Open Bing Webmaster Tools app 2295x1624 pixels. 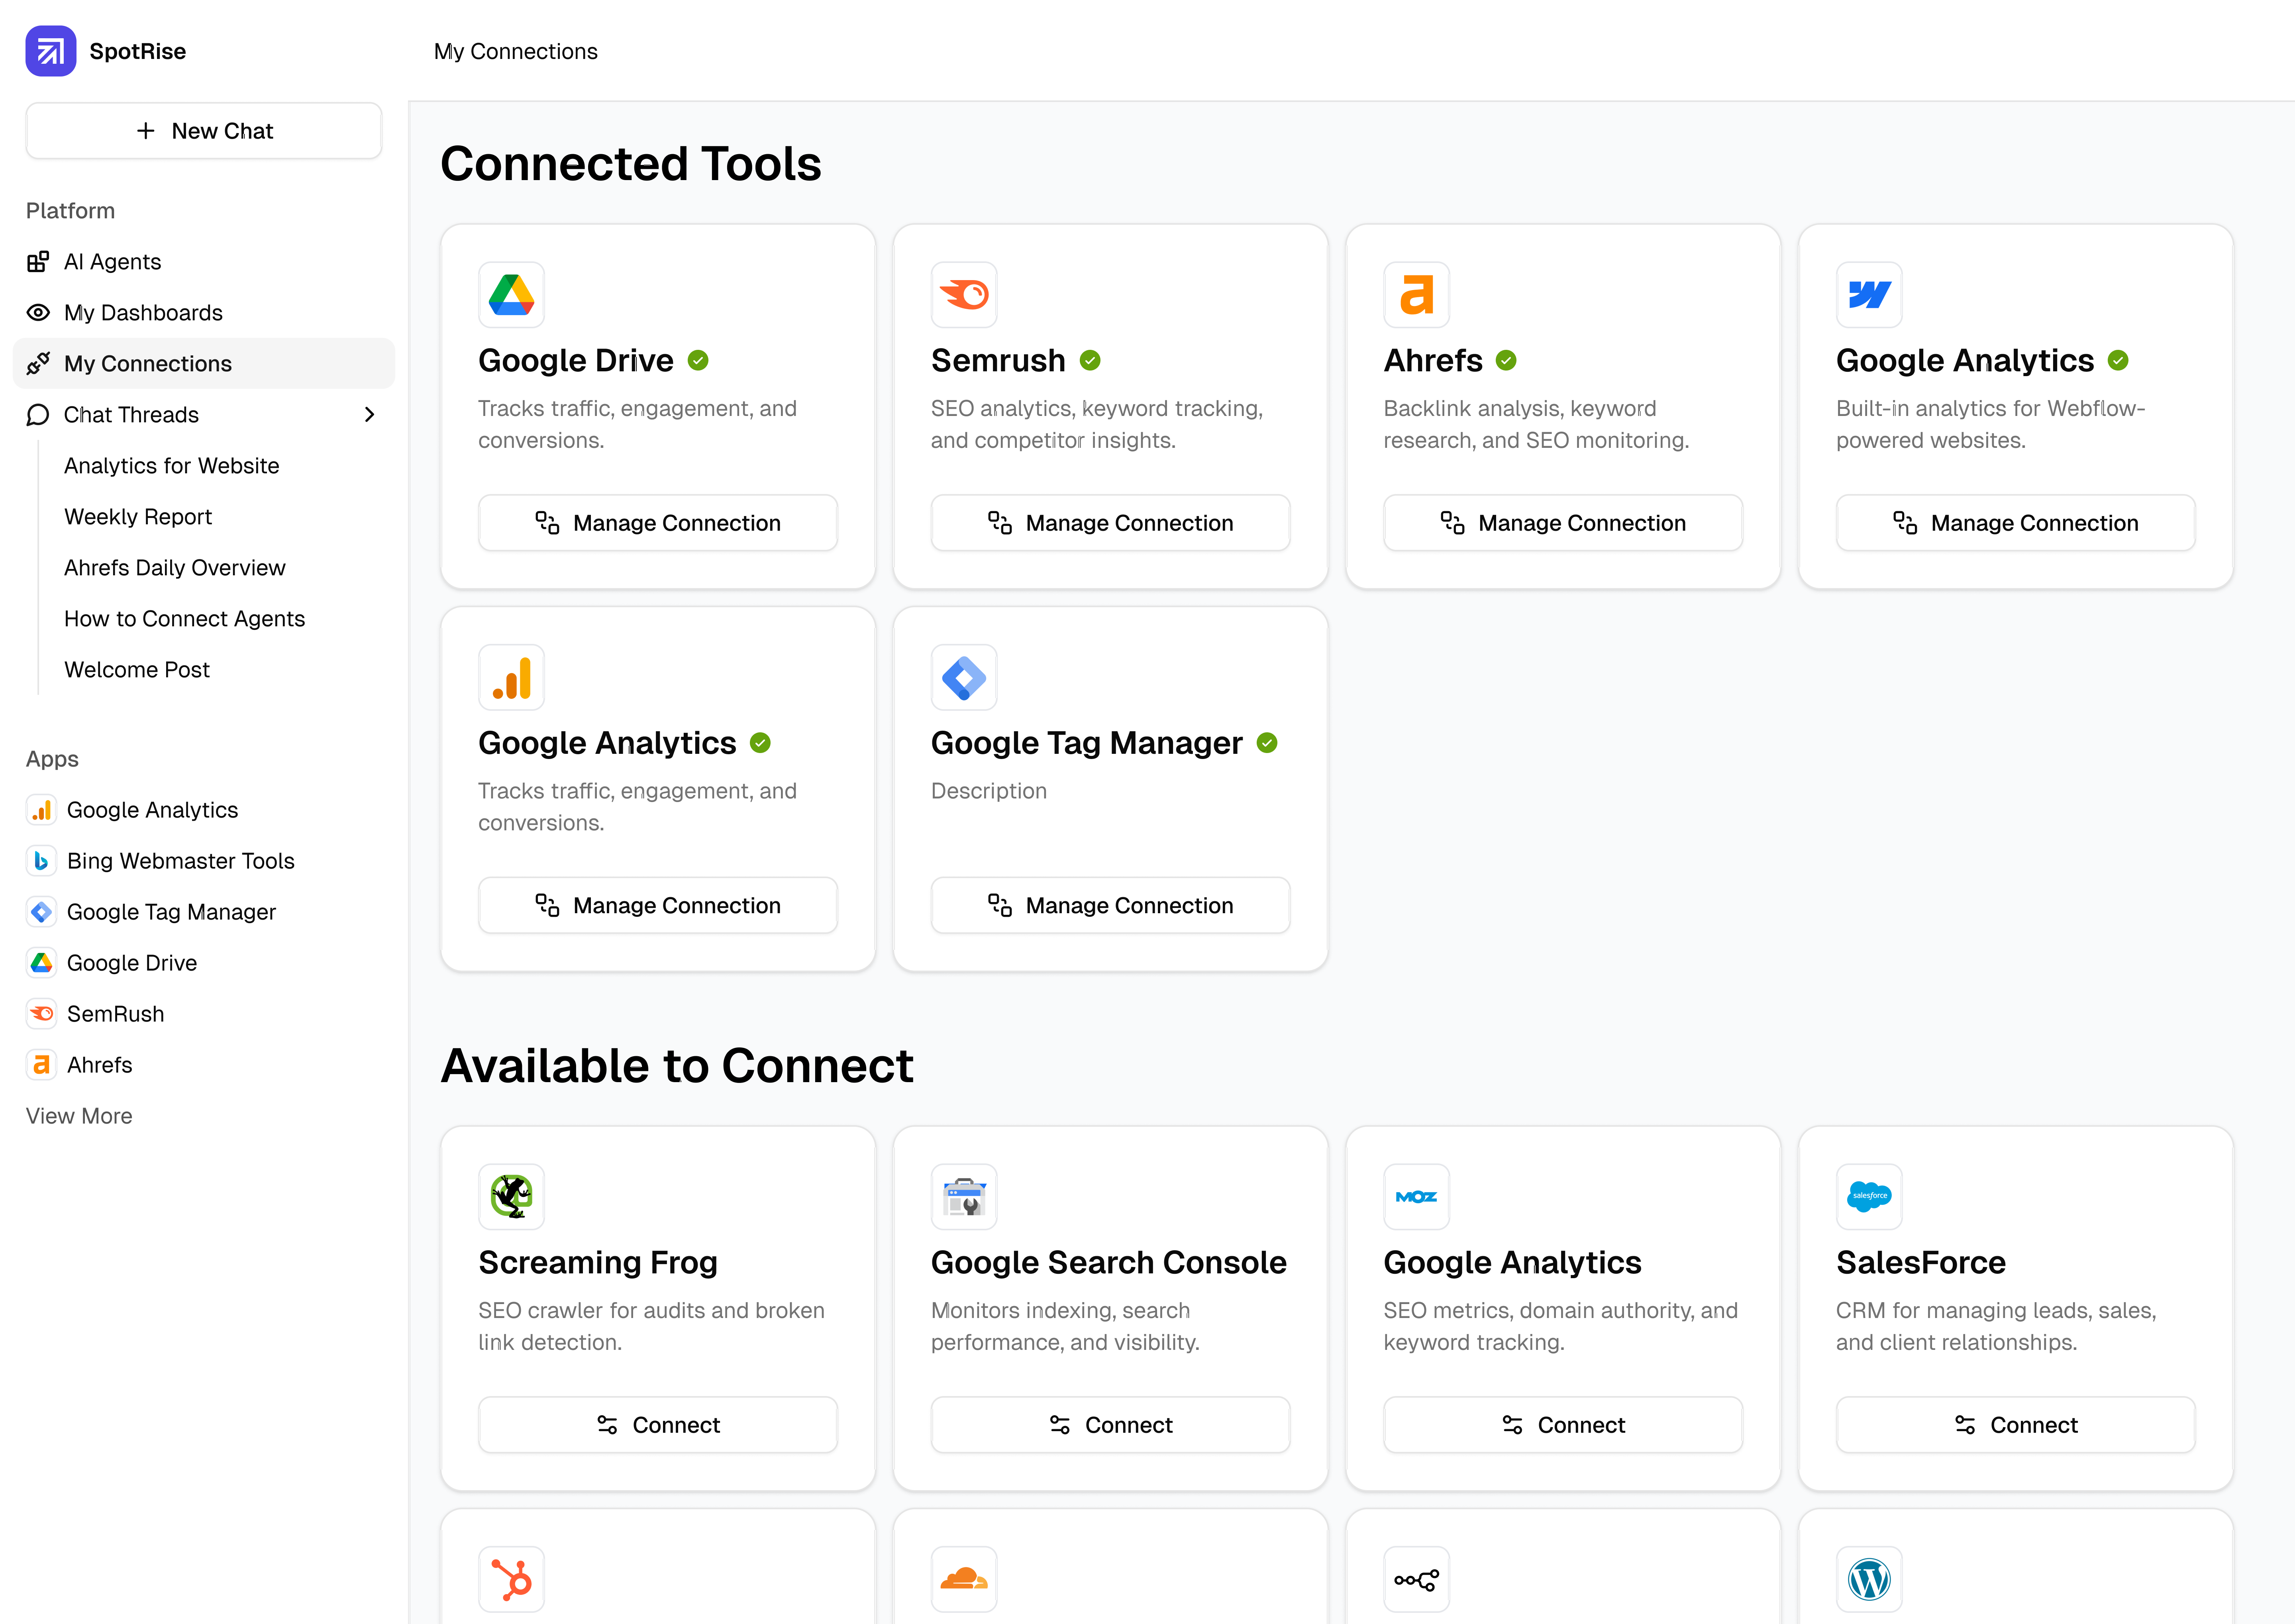coord(180,861)
